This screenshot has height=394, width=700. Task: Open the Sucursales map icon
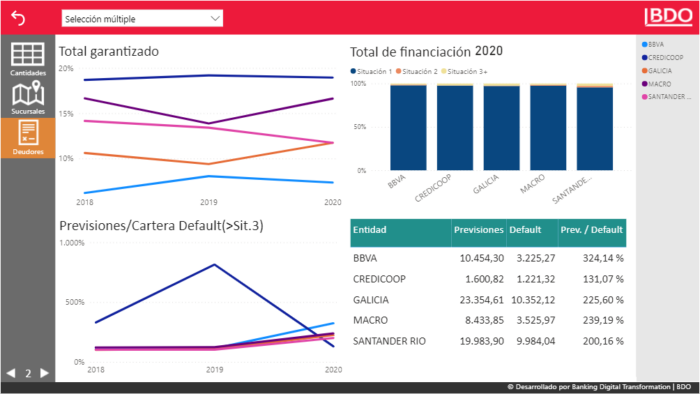click(x=28, y=93)
